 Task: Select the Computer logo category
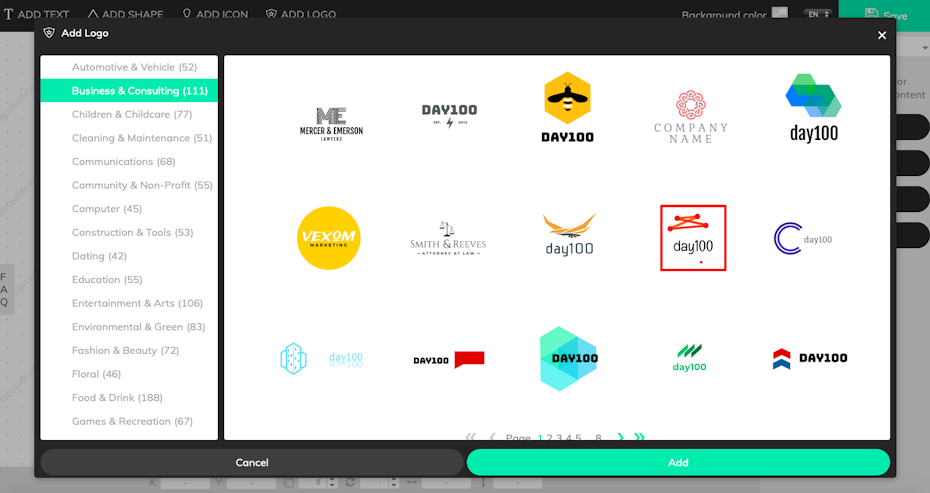coord(107,209)
